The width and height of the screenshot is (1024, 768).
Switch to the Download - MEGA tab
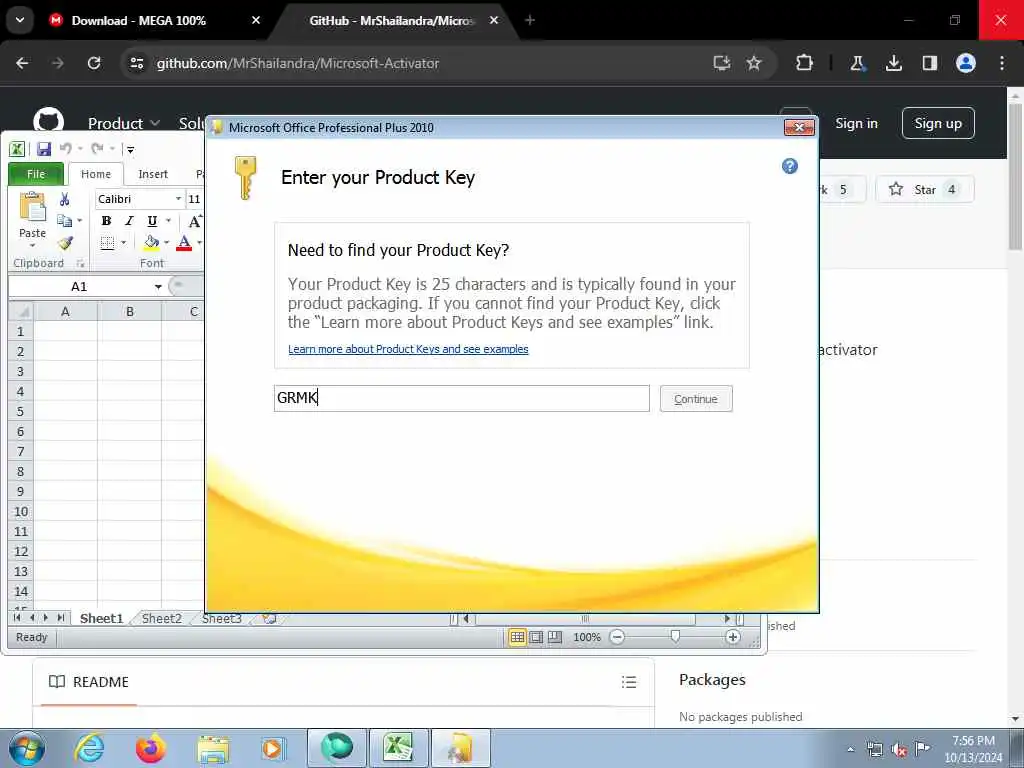155,20
